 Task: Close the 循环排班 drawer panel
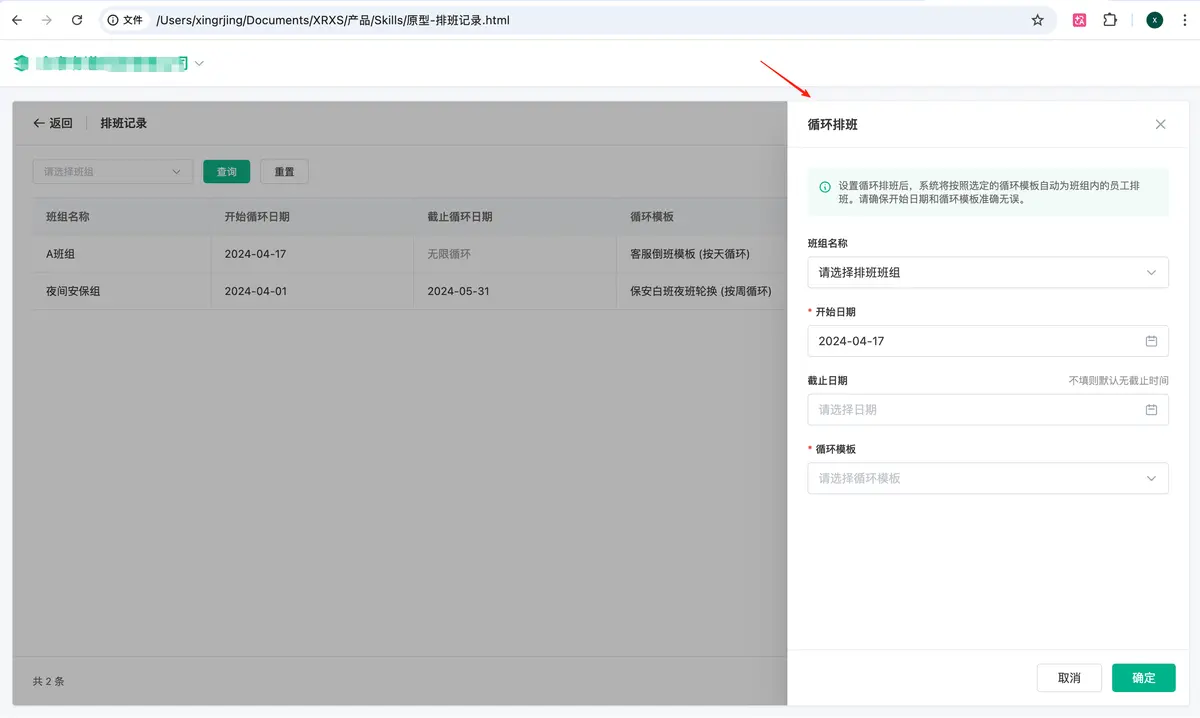tap(1160, 125)
